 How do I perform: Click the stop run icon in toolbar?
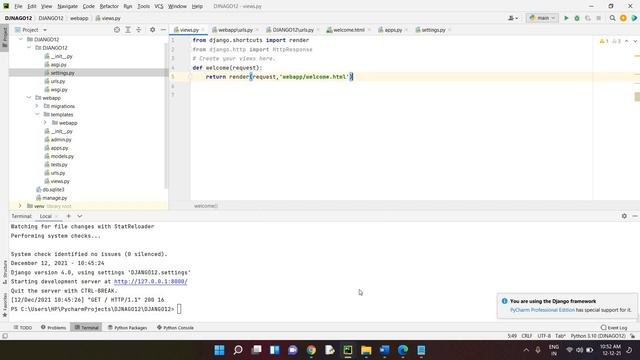click(x=598, y=18)
